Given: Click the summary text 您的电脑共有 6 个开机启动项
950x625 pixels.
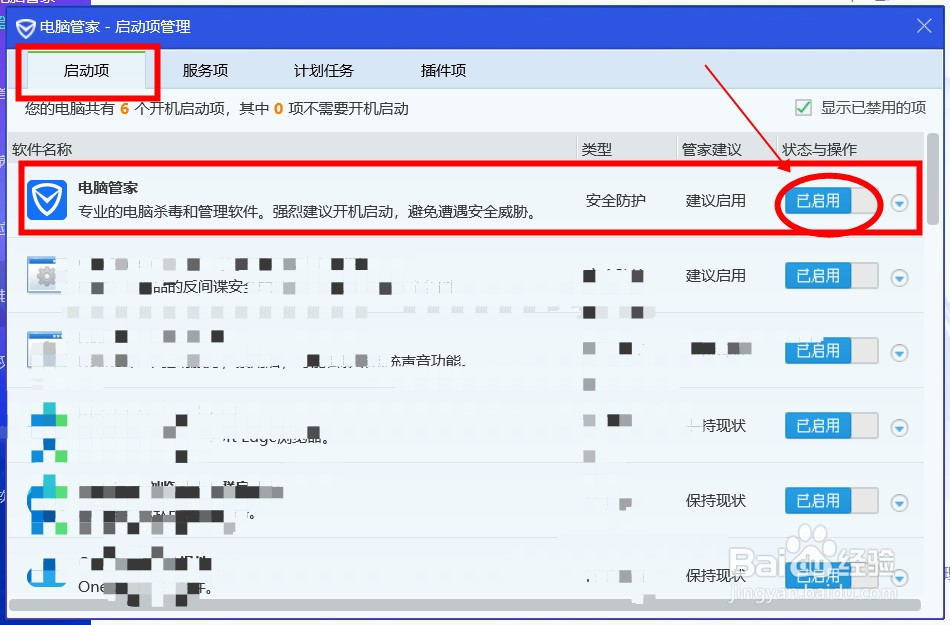Looking at the screenshot, I should [x=216, y=108].
